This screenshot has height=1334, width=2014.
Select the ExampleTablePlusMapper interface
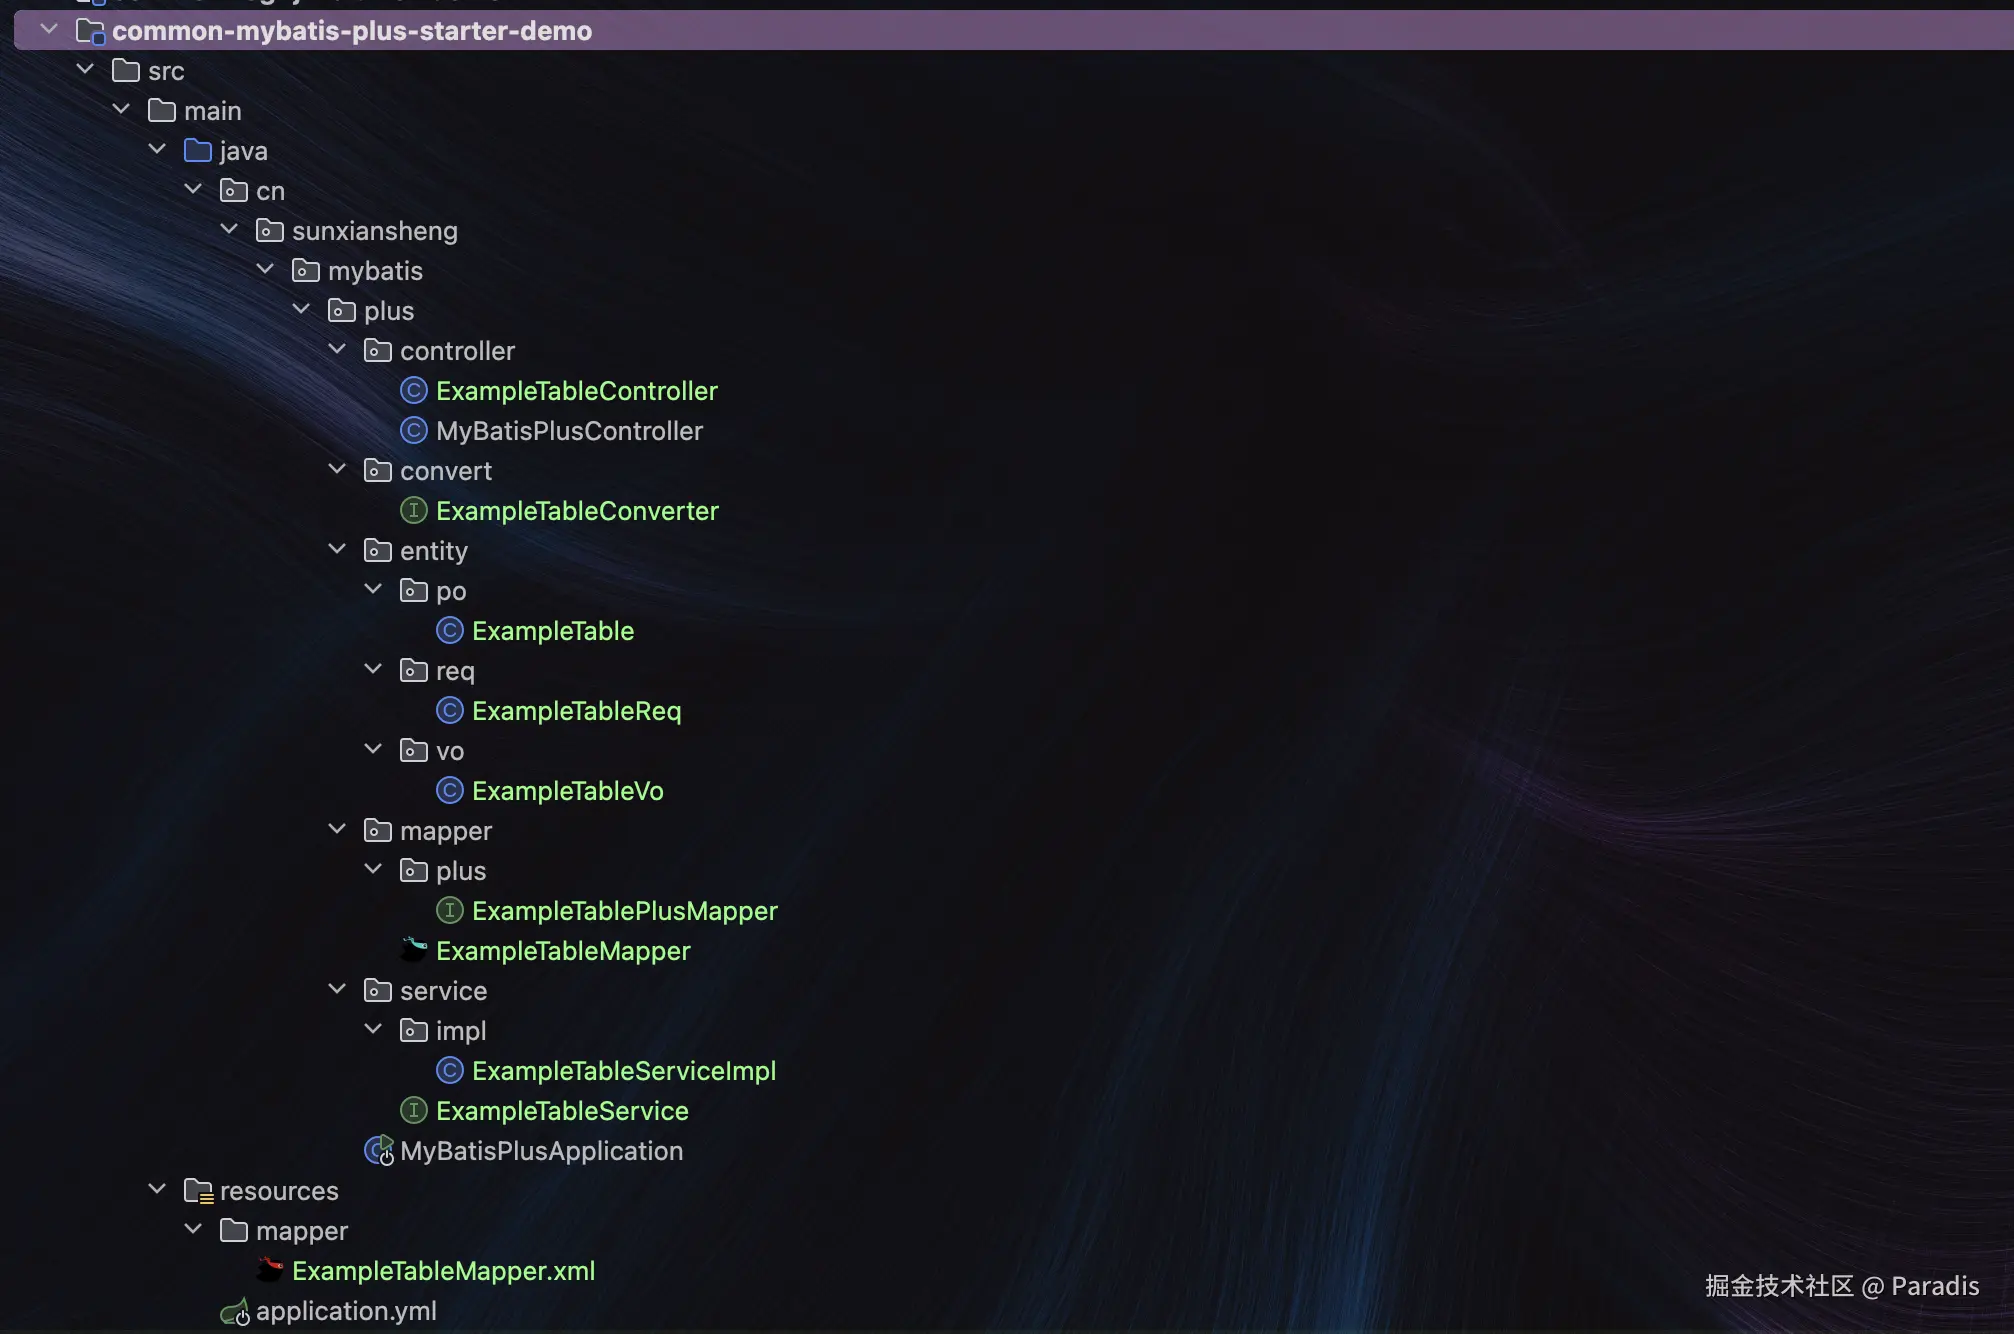pos(624,911)
